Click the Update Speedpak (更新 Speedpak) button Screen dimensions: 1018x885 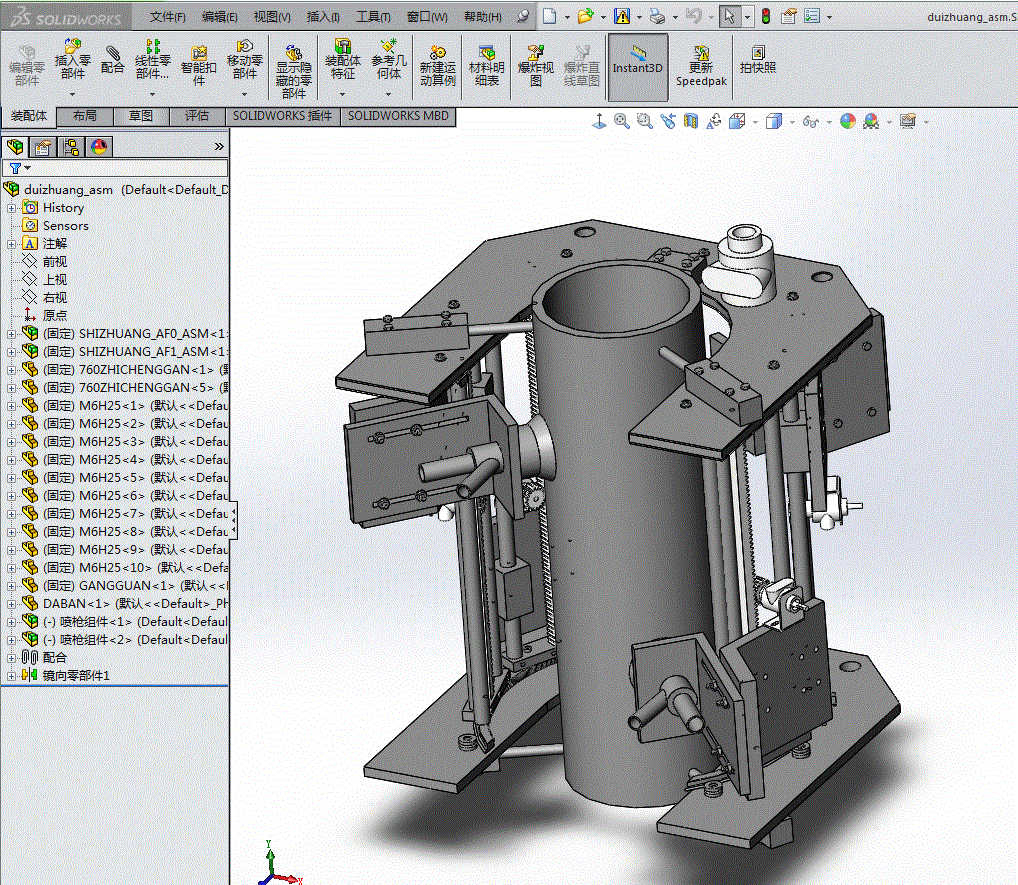(x=700, y=66)
